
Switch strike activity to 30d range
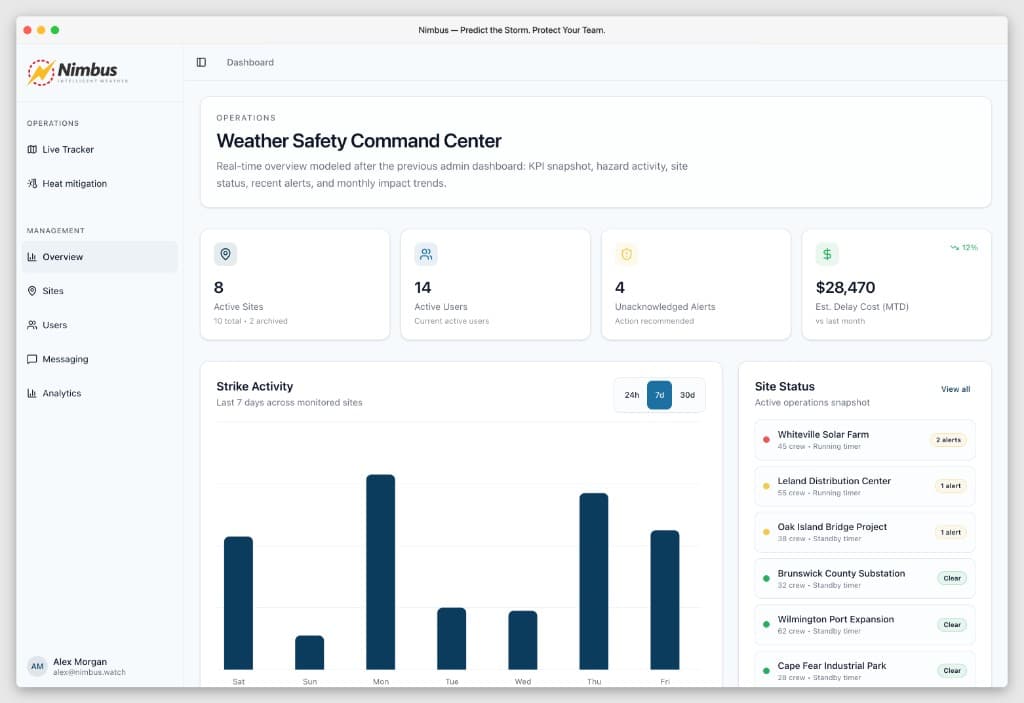tap(687, 395)
